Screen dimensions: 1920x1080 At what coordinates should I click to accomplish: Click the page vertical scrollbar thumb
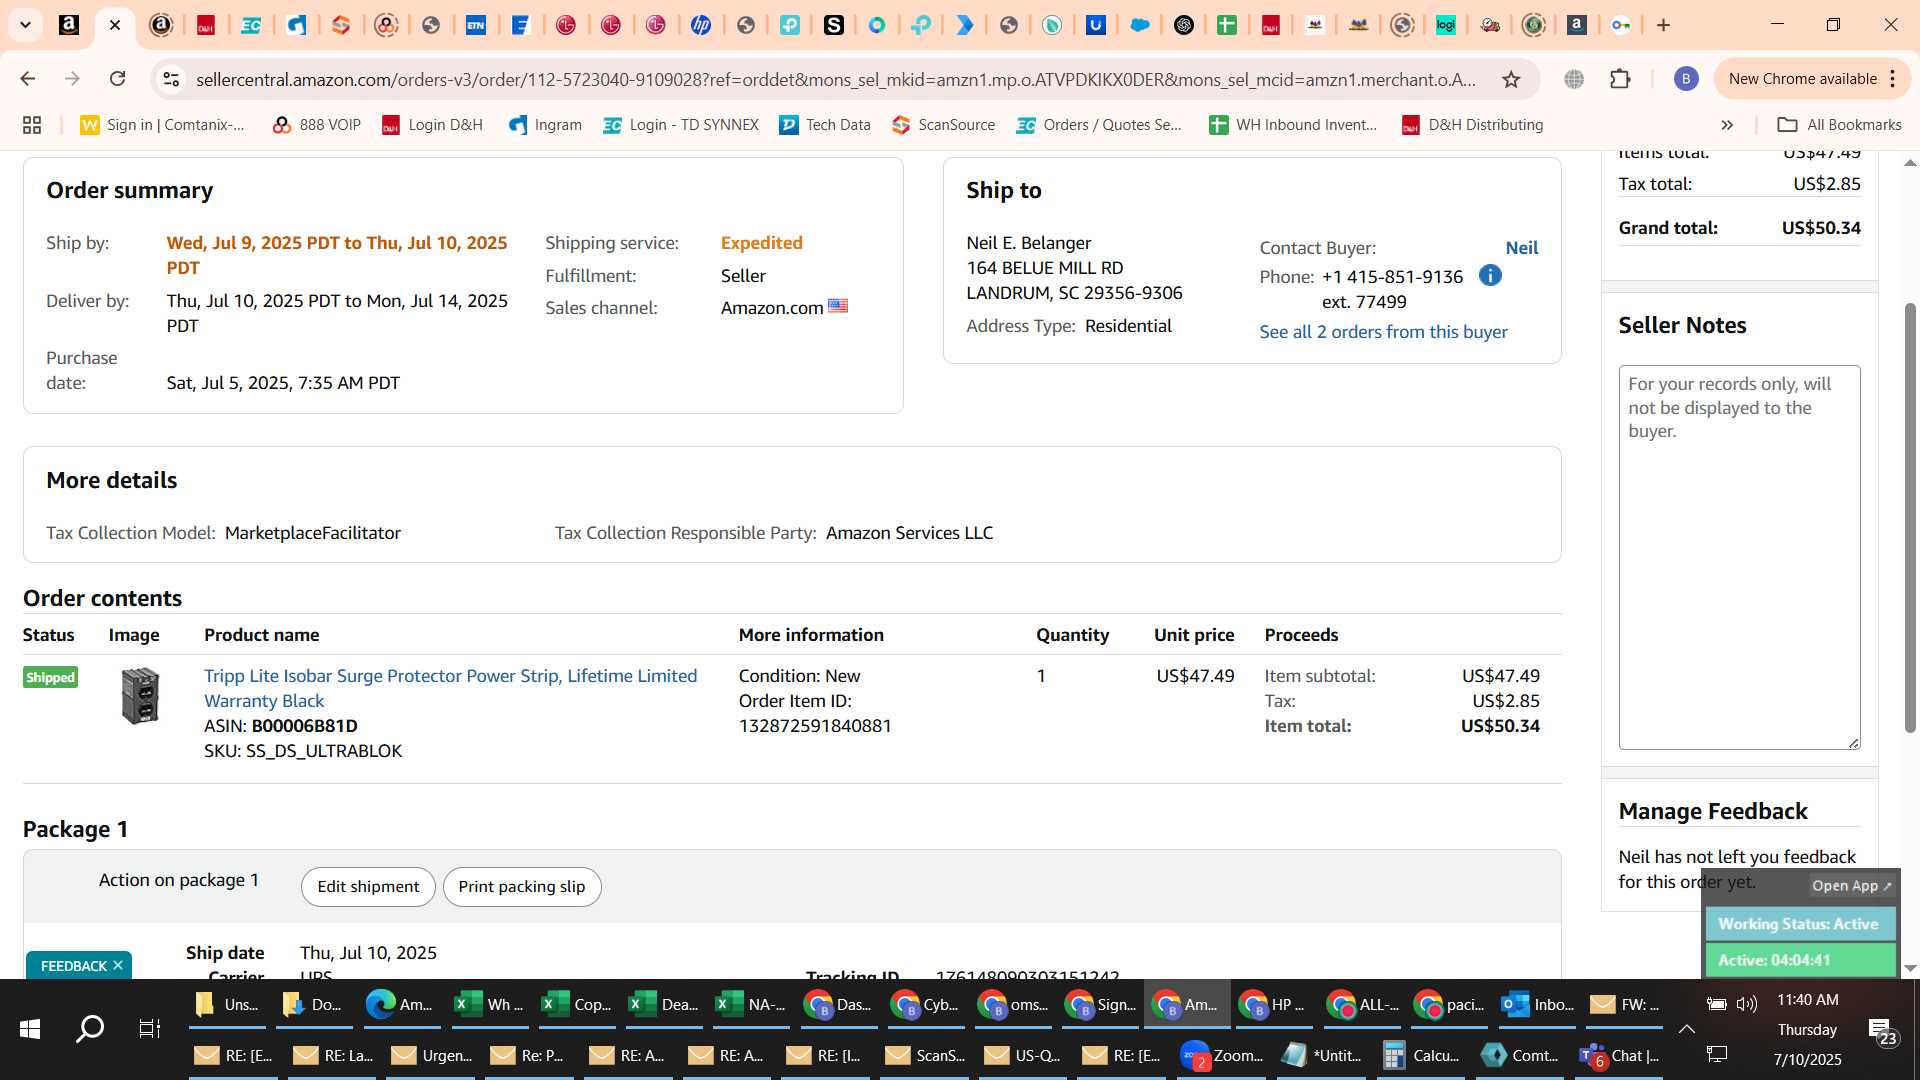pos(1910,517)
